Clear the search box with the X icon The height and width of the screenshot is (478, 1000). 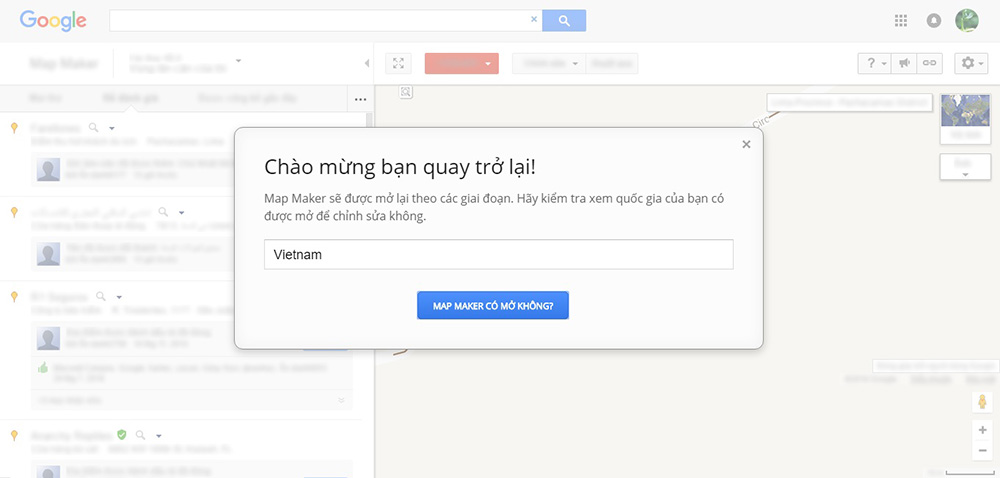534,19
